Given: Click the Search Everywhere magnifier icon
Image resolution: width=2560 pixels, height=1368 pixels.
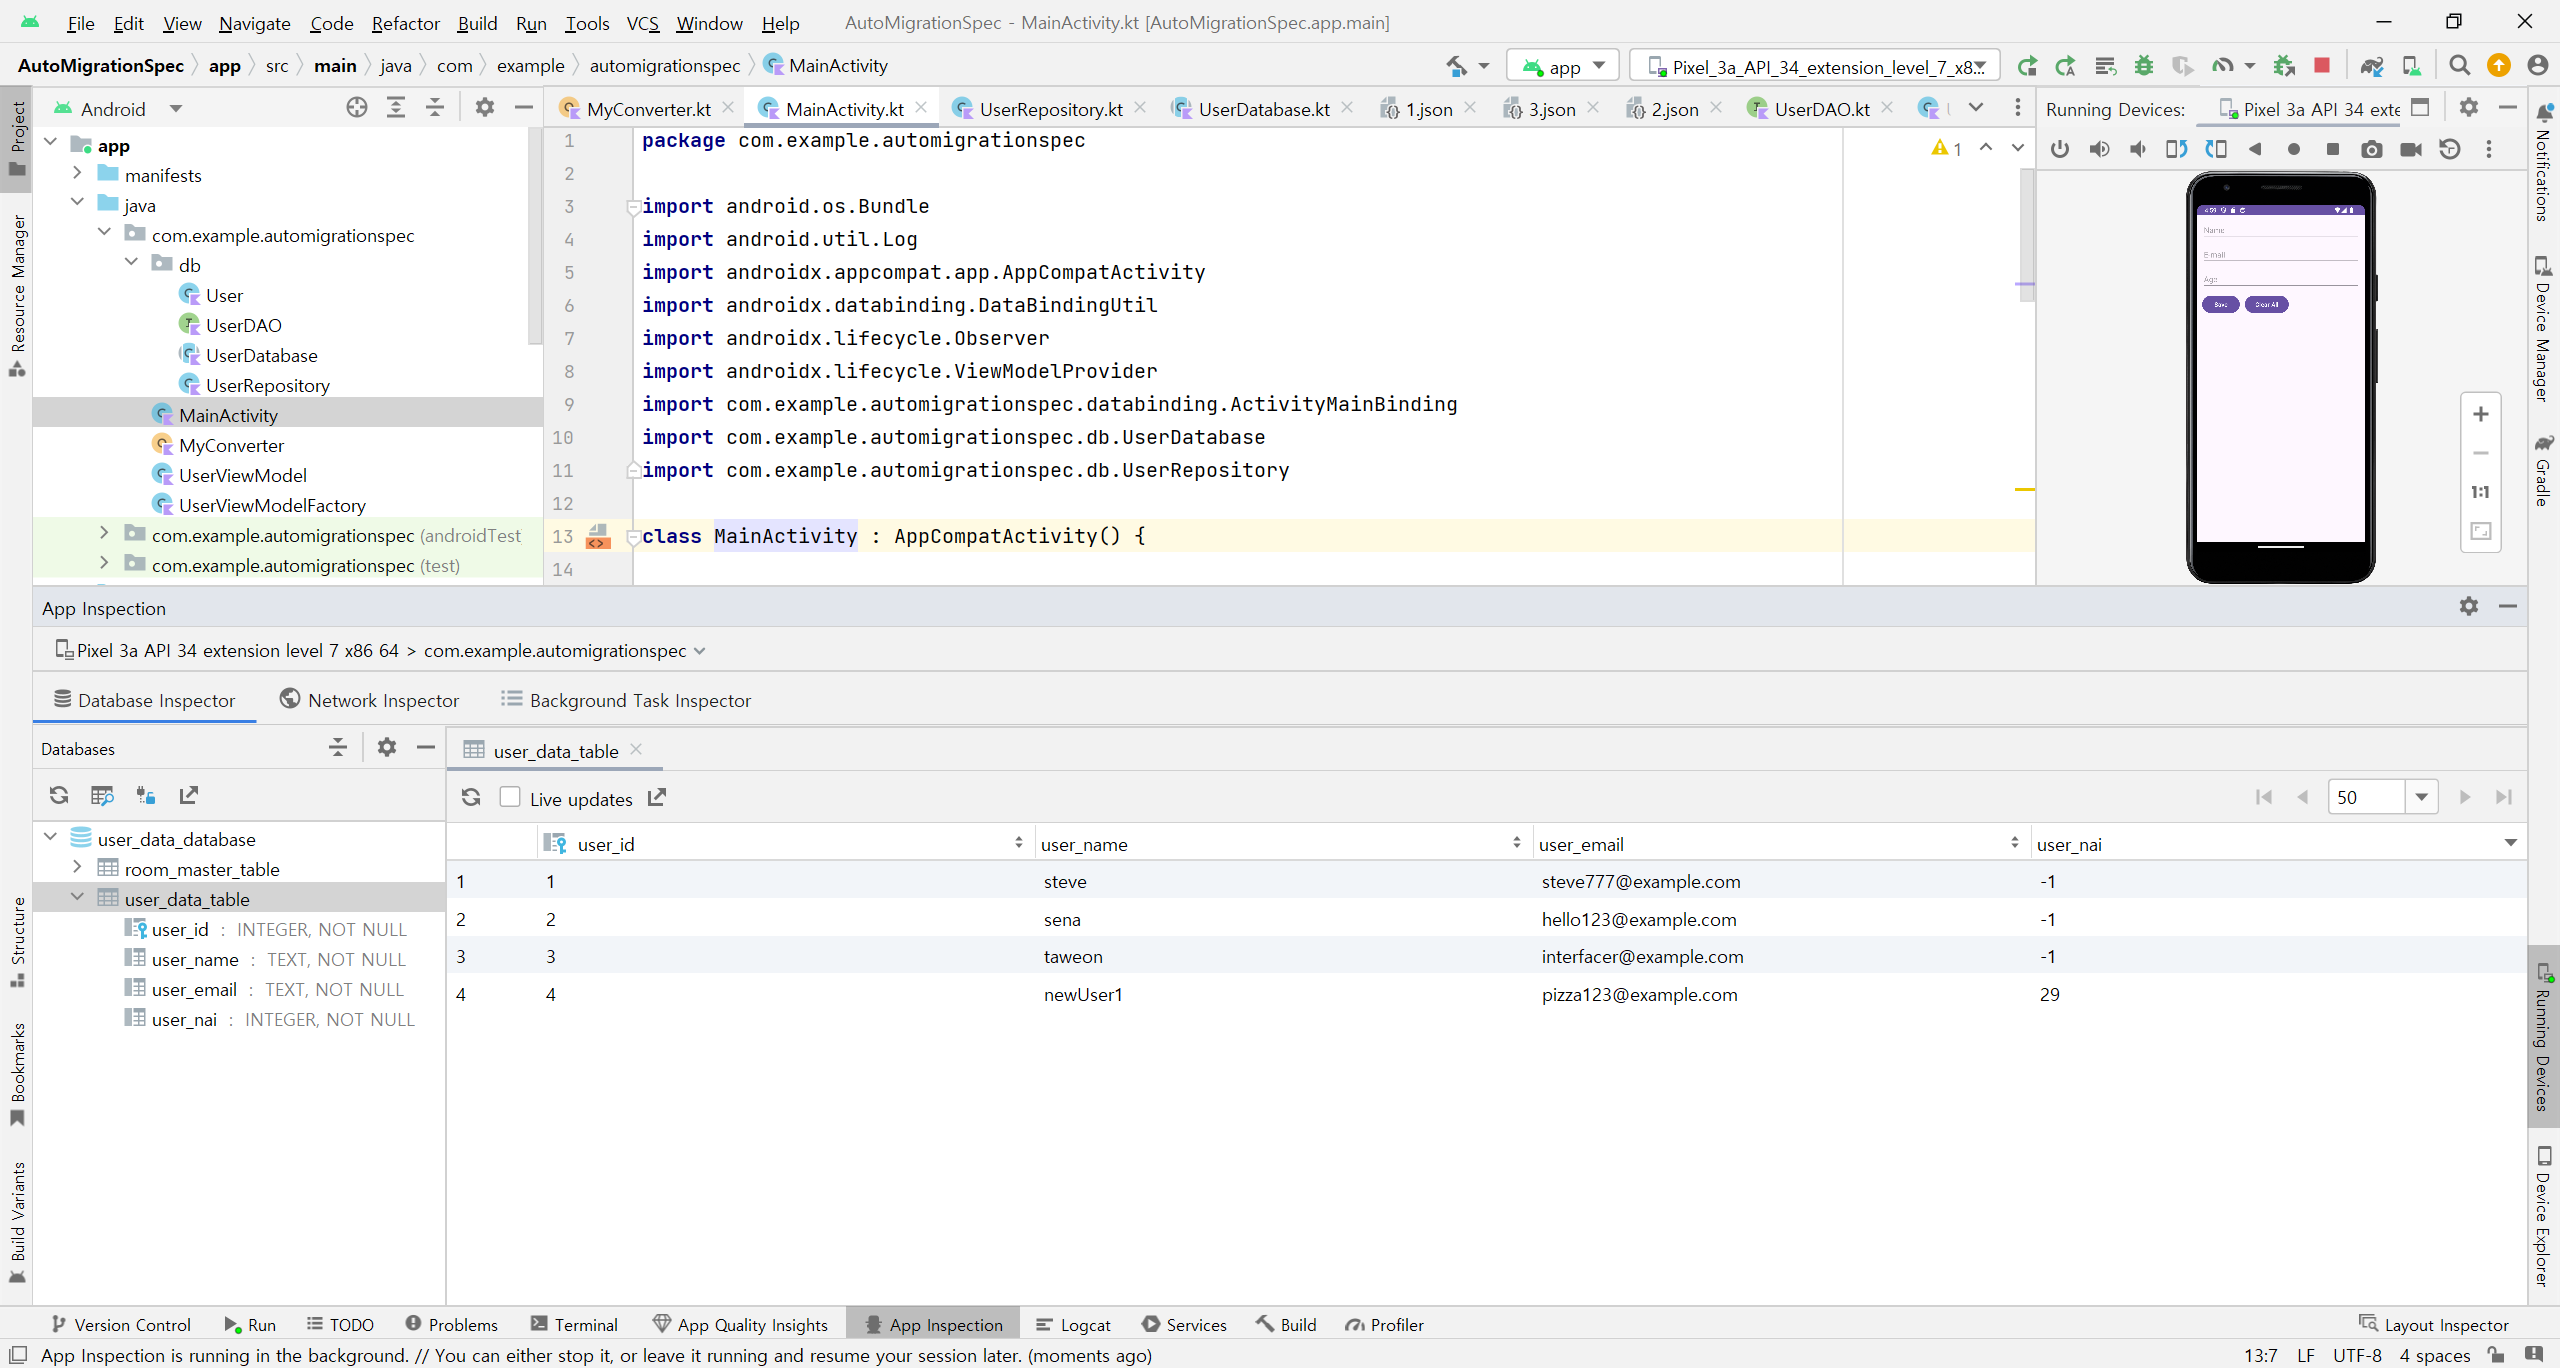Looking at the screenshot, I should (2459, 66).
